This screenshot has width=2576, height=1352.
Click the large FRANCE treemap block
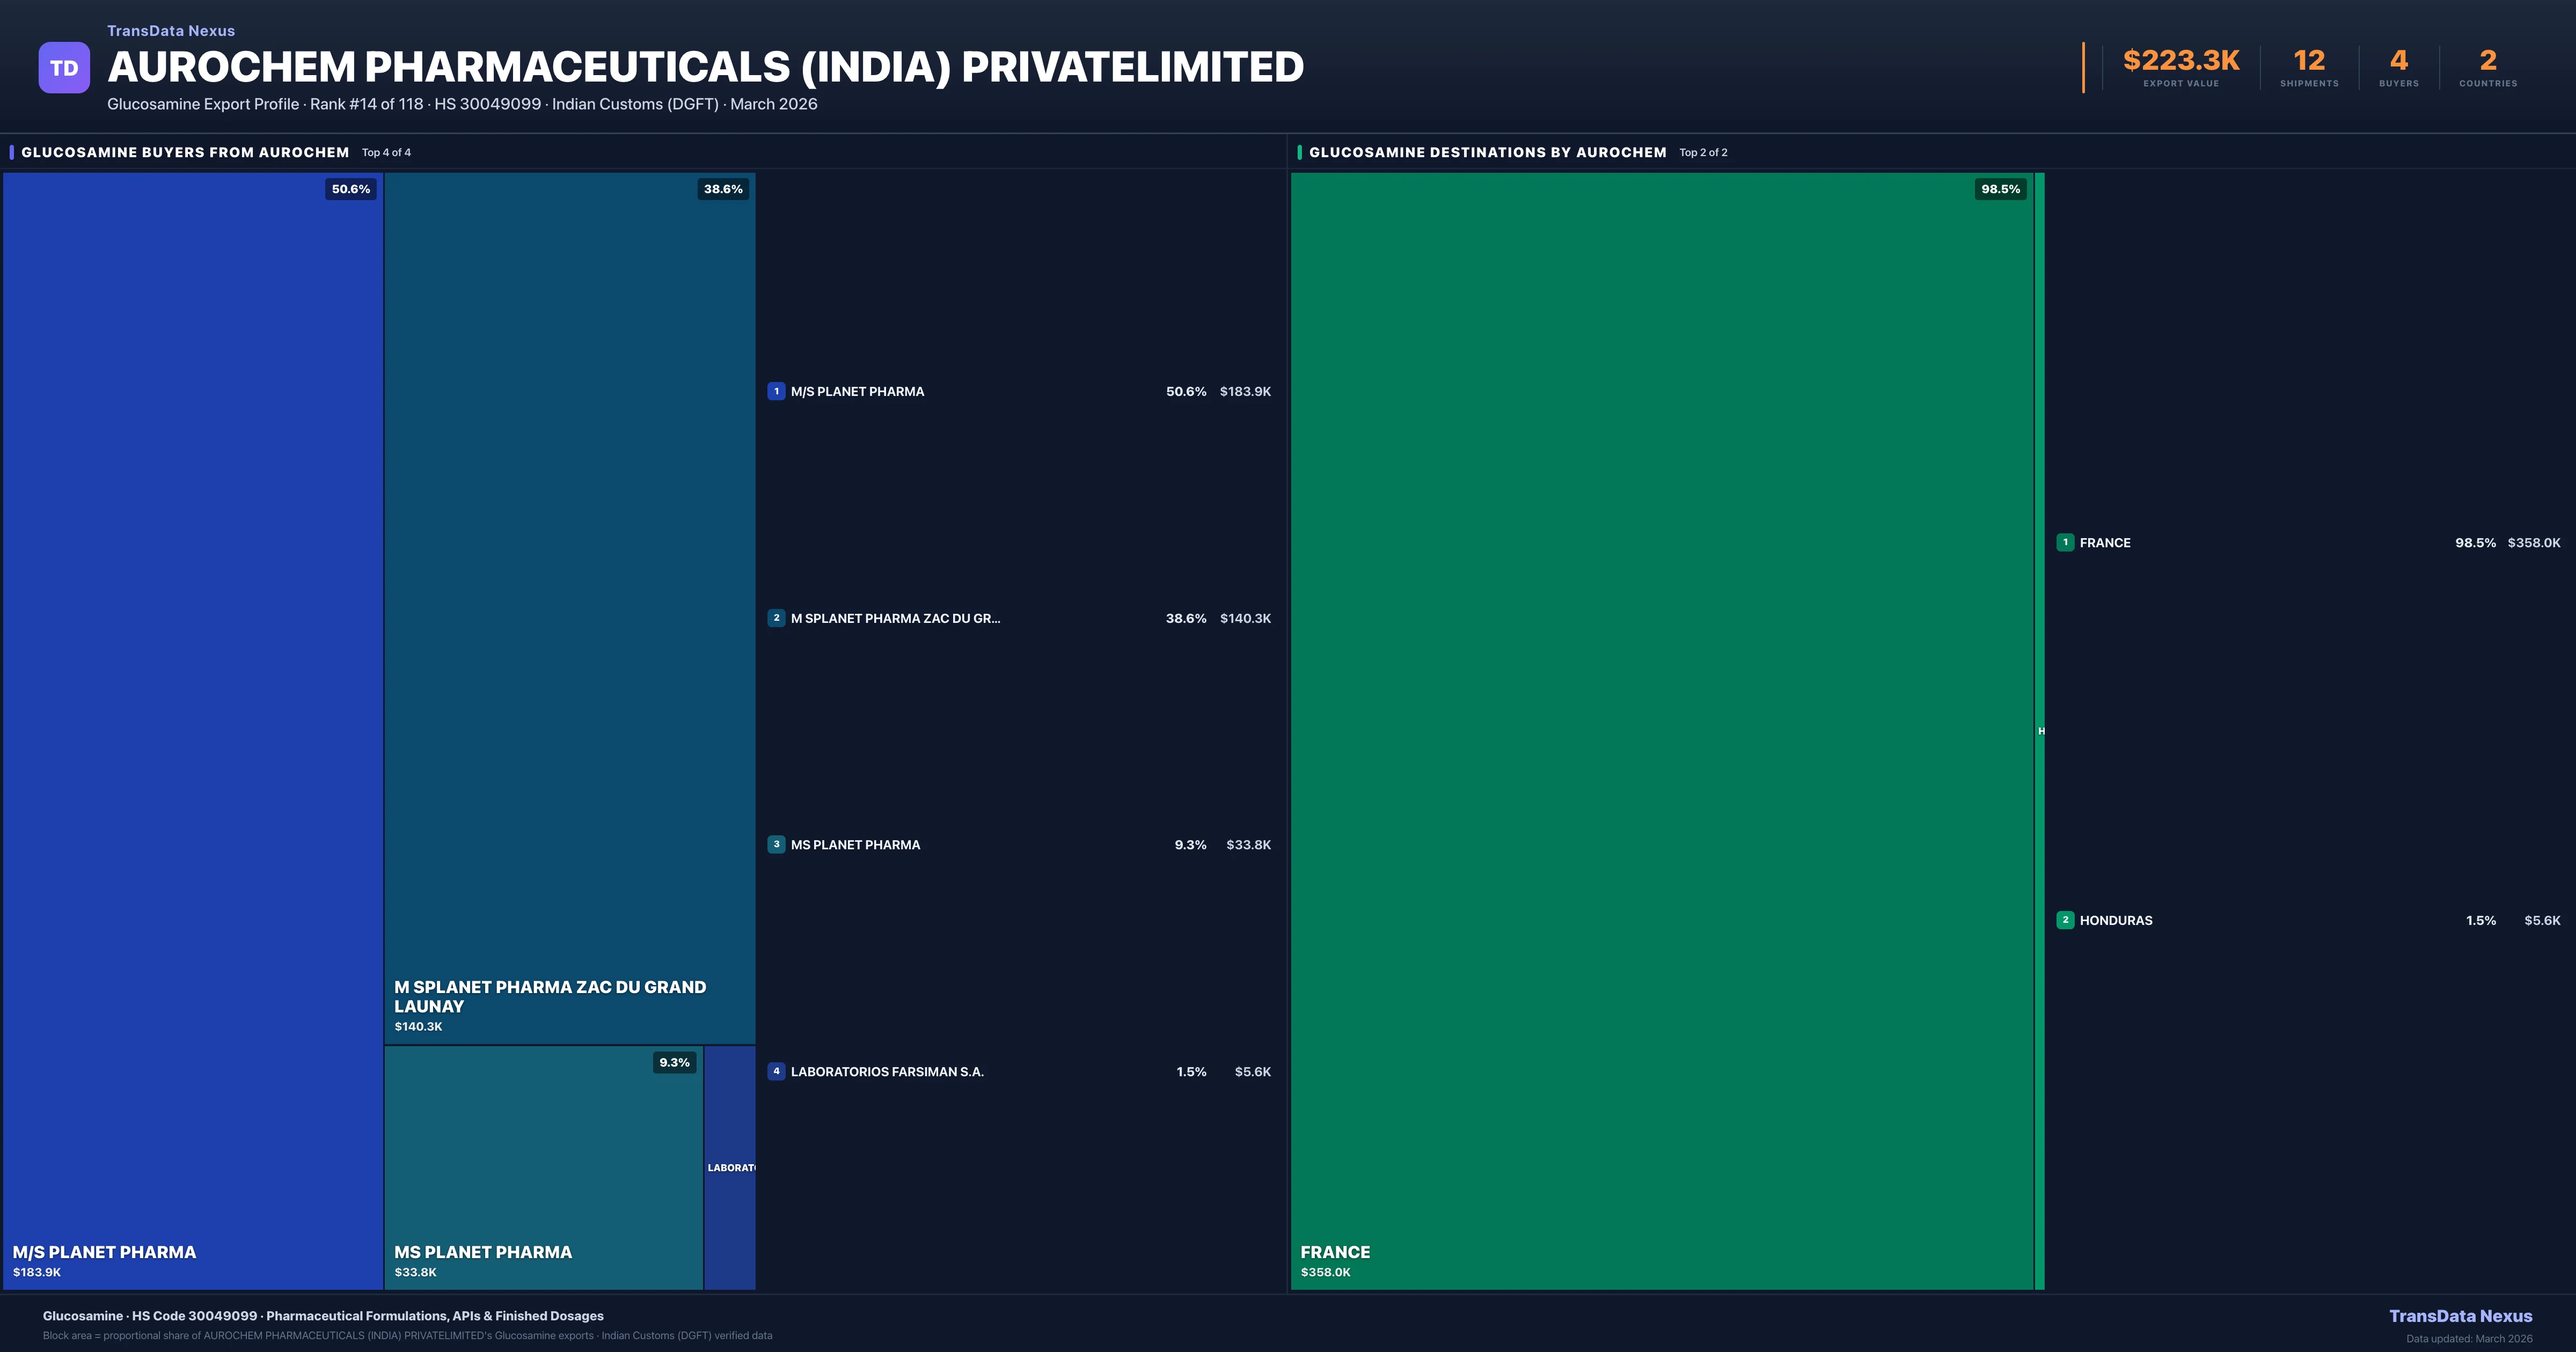pyautogui.click(x=1662, y=730)
